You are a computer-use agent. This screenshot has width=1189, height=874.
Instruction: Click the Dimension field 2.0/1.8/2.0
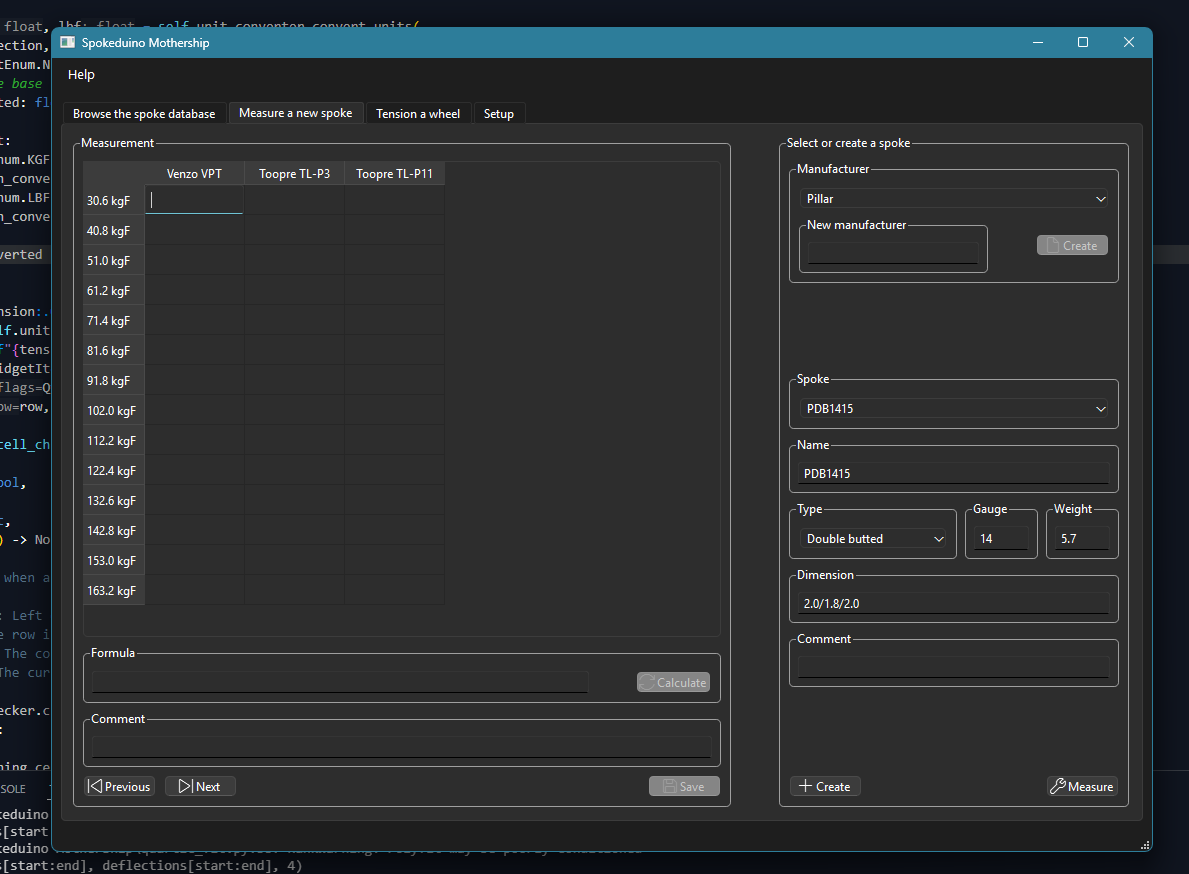point(953,604)
